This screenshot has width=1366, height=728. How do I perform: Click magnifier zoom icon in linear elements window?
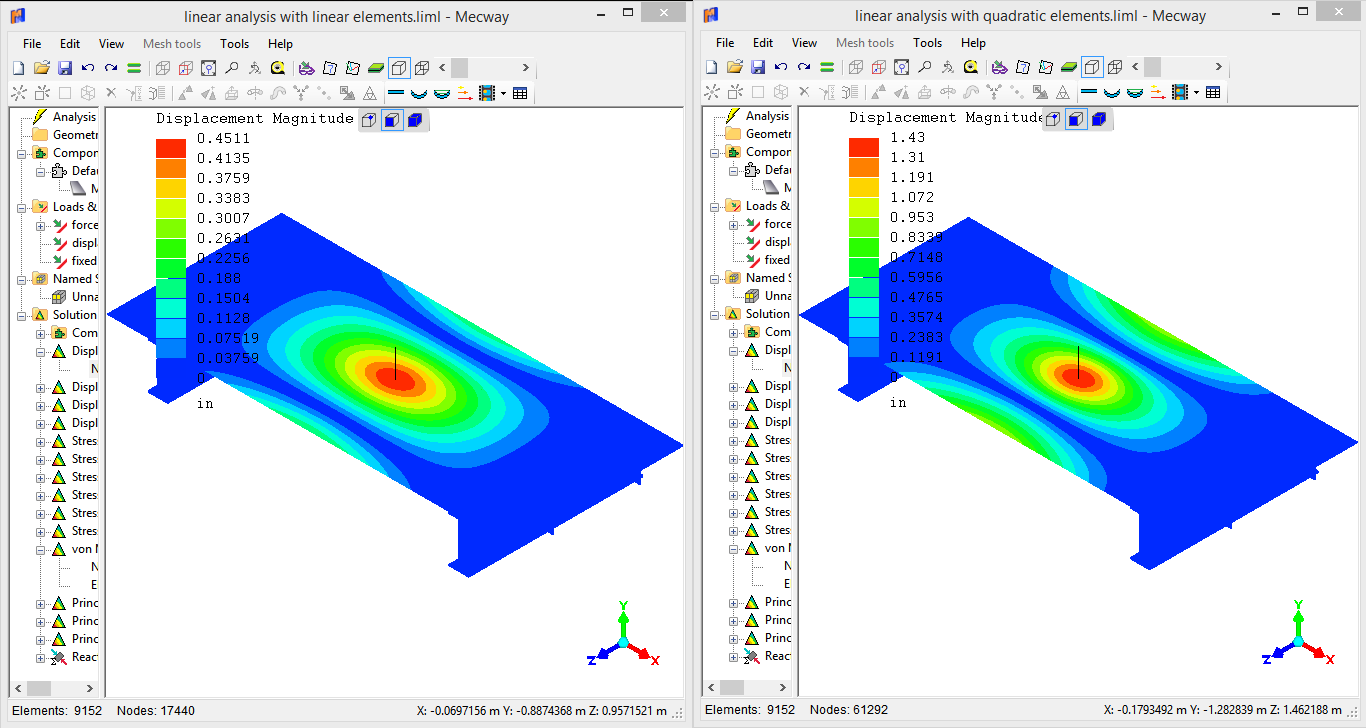point(231,68)
